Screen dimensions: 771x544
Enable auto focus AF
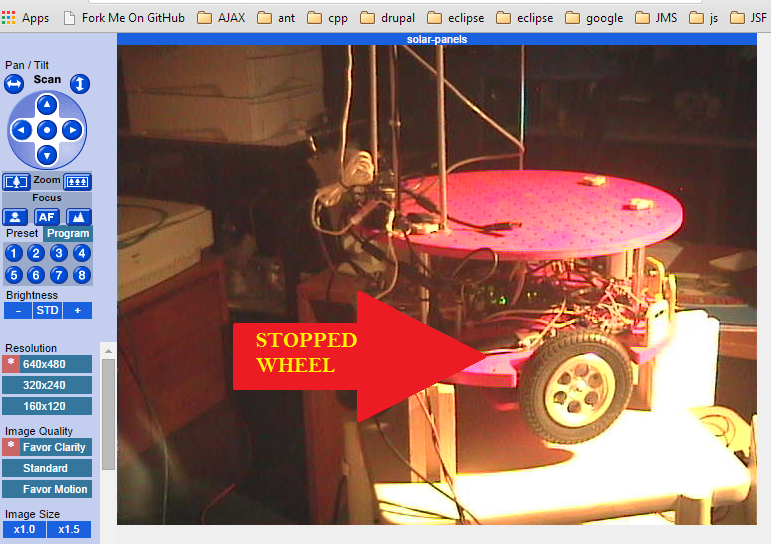pos(47,217)
